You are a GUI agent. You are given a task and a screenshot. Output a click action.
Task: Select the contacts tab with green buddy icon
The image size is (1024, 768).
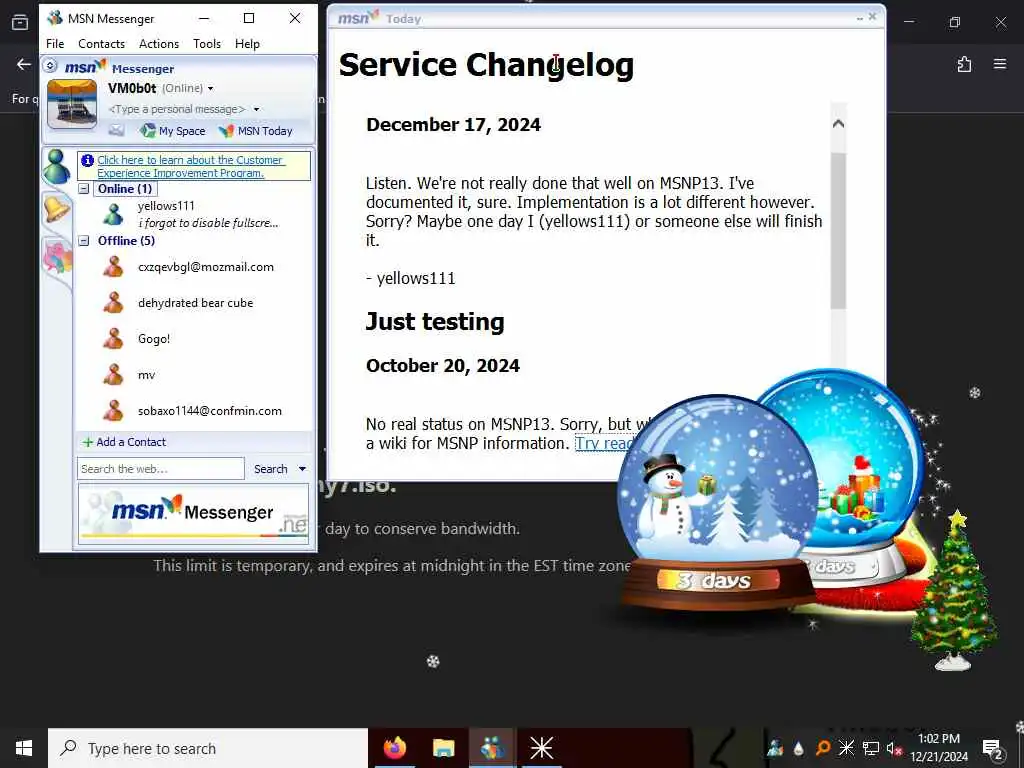[57, 167]
